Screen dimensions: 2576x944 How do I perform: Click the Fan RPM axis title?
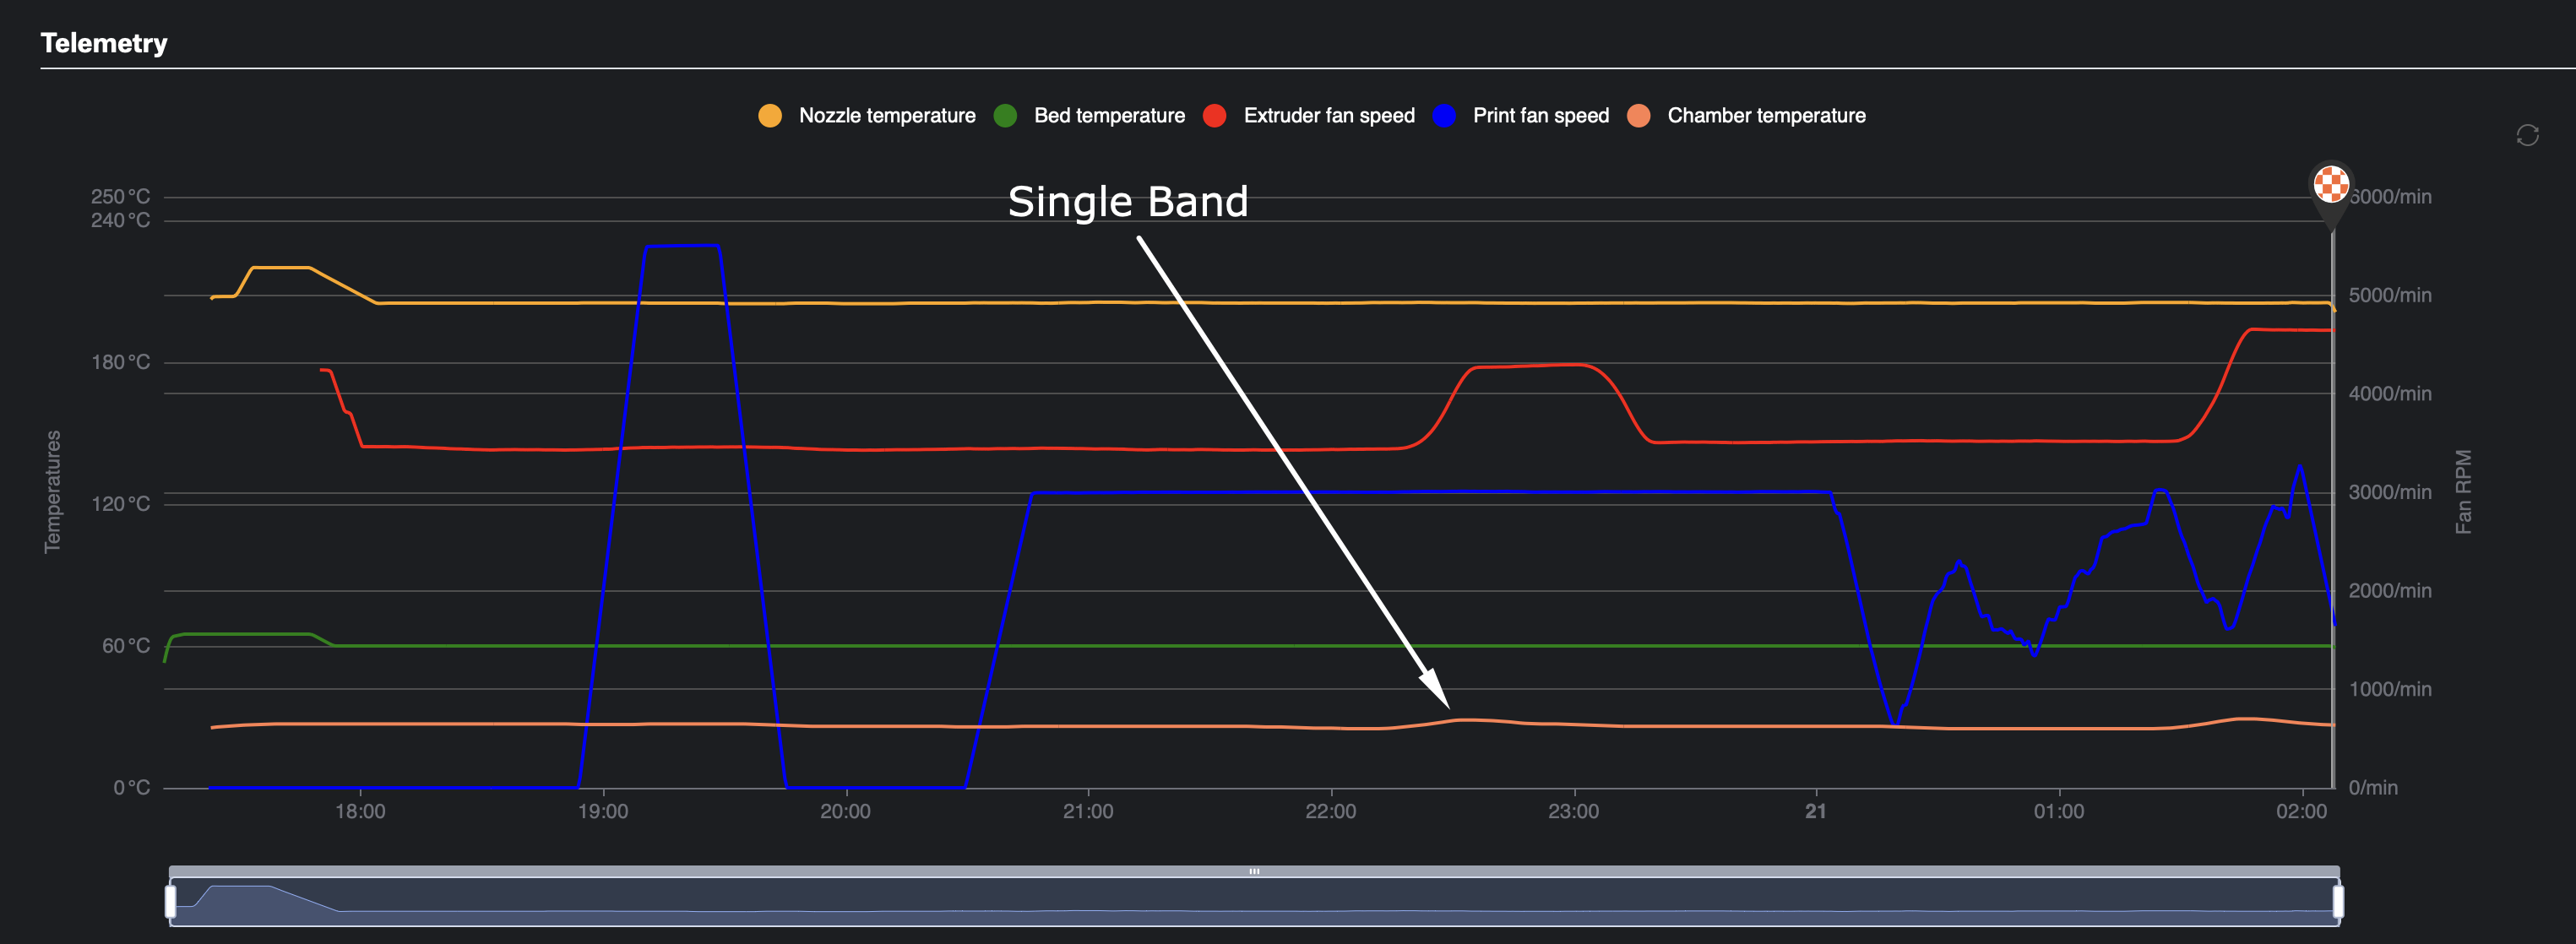point(2463,491)
